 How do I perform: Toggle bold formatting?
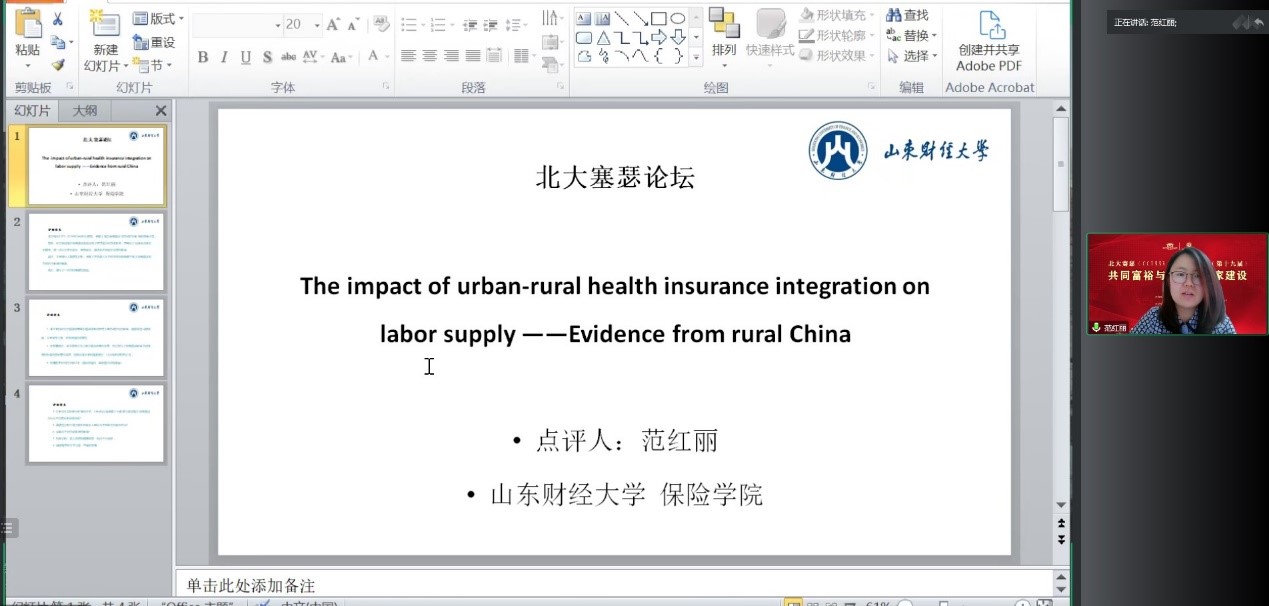click(203, 57)
